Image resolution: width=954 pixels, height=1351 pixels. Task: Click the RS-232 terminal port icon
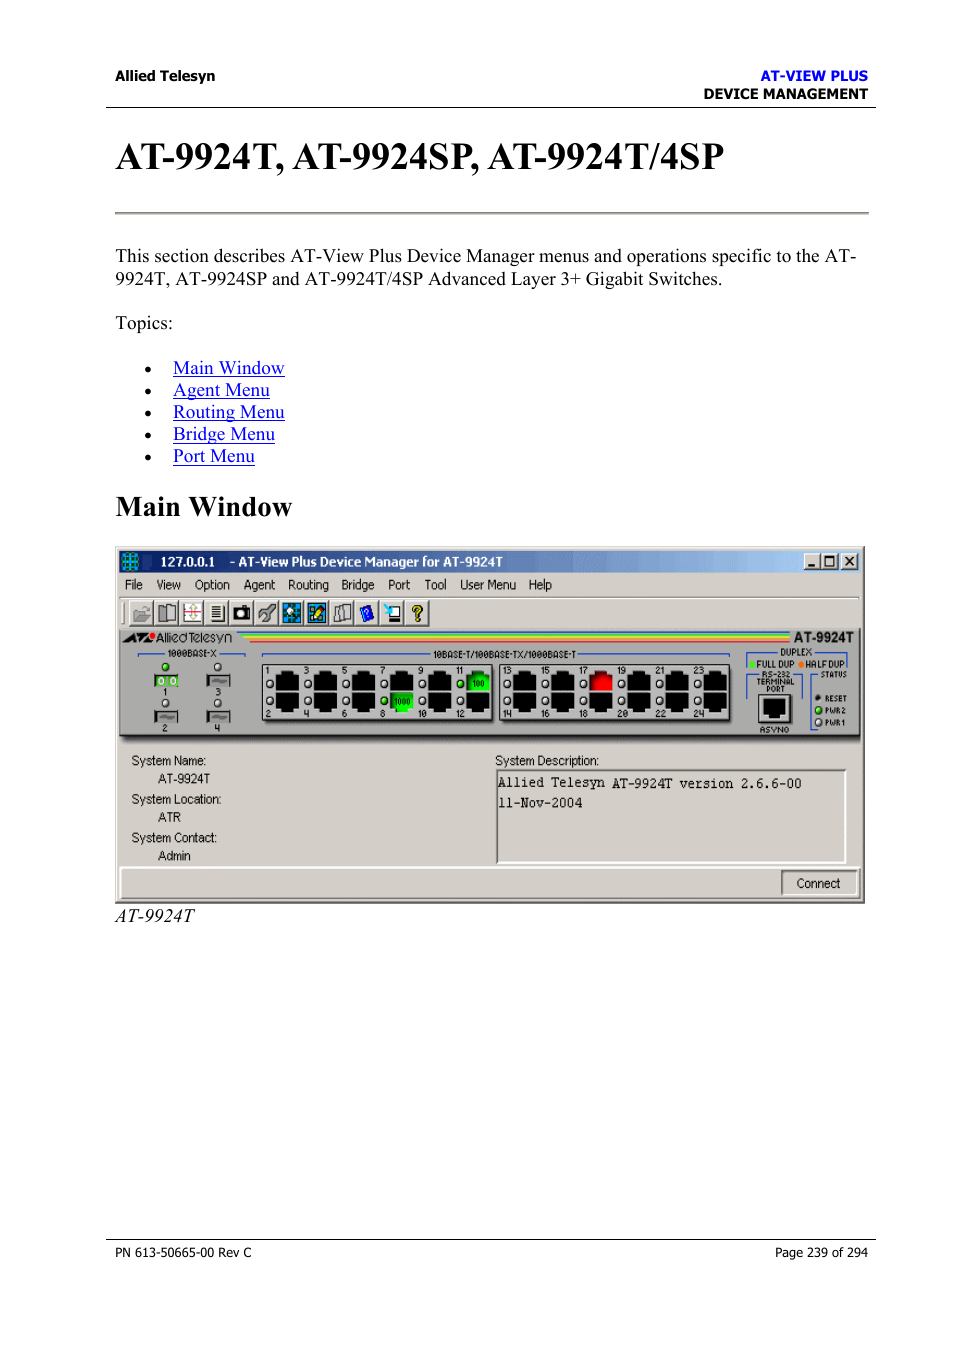[774, 708]
